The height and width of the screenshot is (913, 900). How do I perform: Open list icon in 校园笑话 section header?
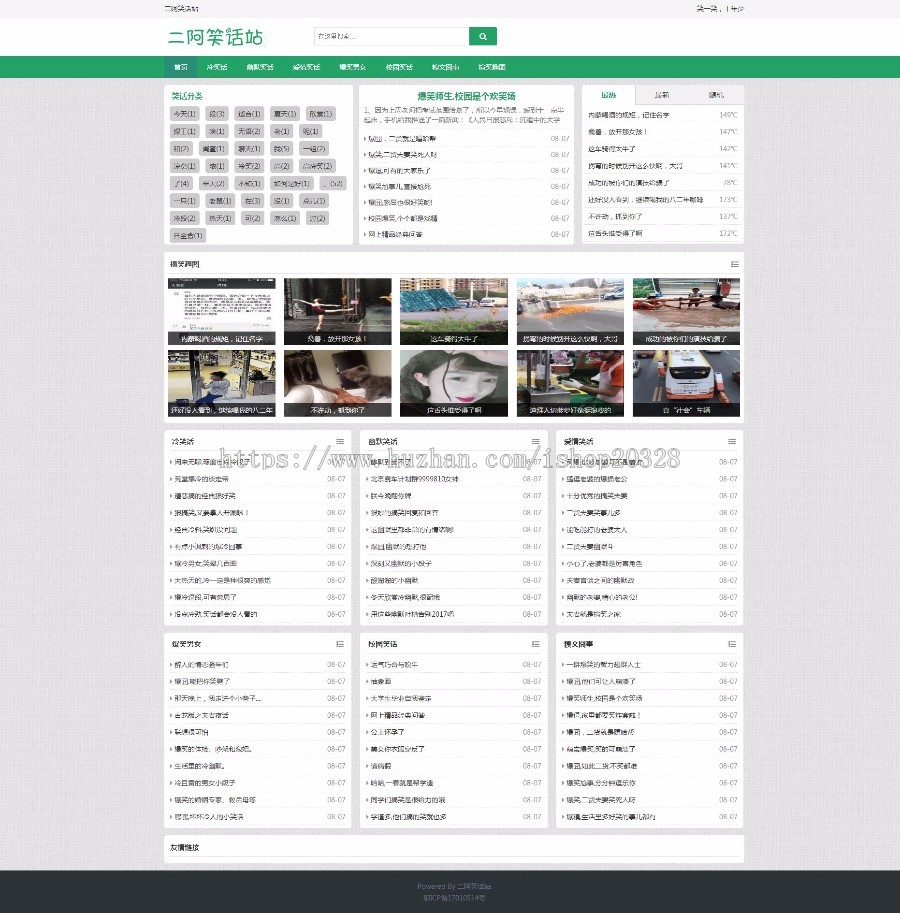tap(536, 645)
